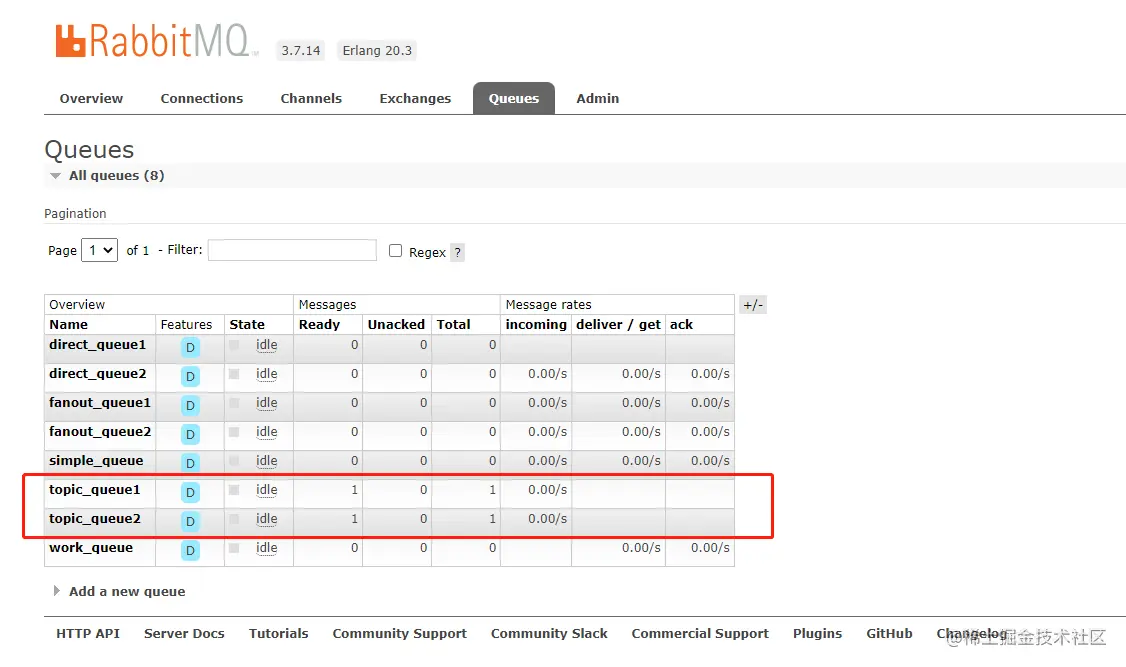The height and width of the screenshot is (667, 1126).
Task: Click the Regex help question mark
Action: coord(457,253)
